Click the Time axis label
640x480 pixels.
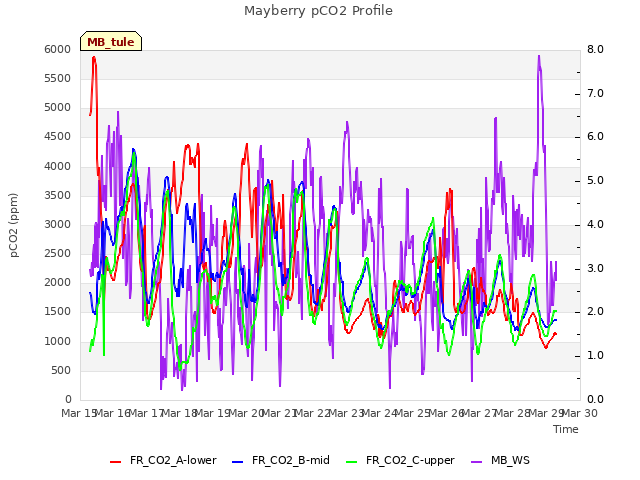point(566,429)
